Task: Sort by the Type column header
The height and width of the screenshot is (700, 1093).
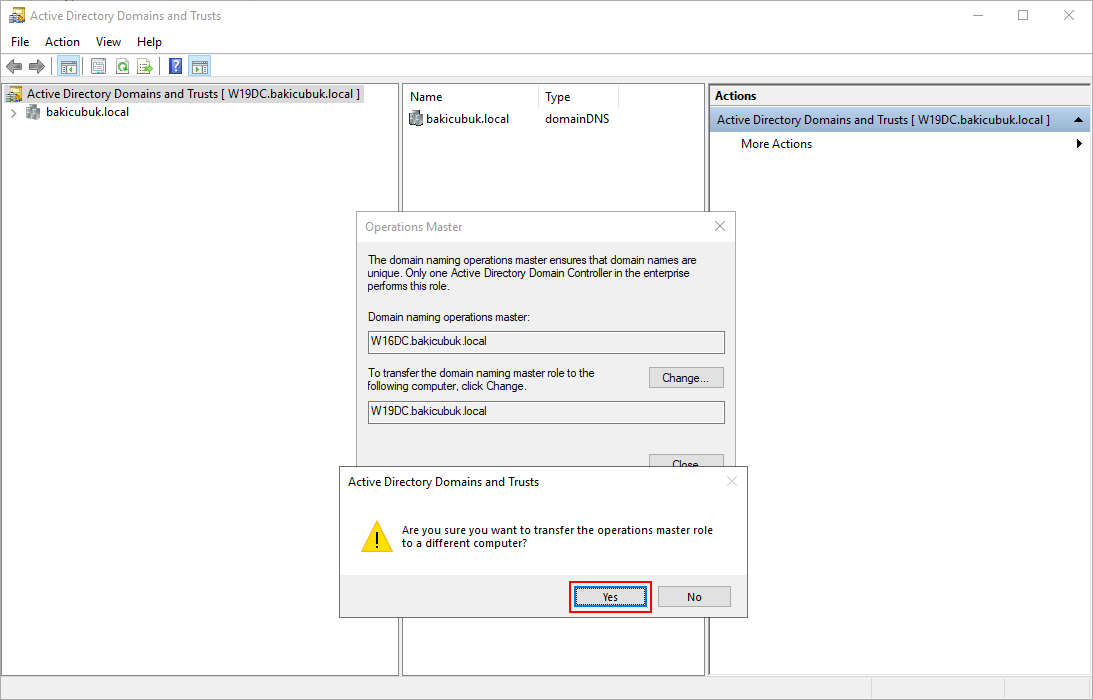Action: [578, 97]
